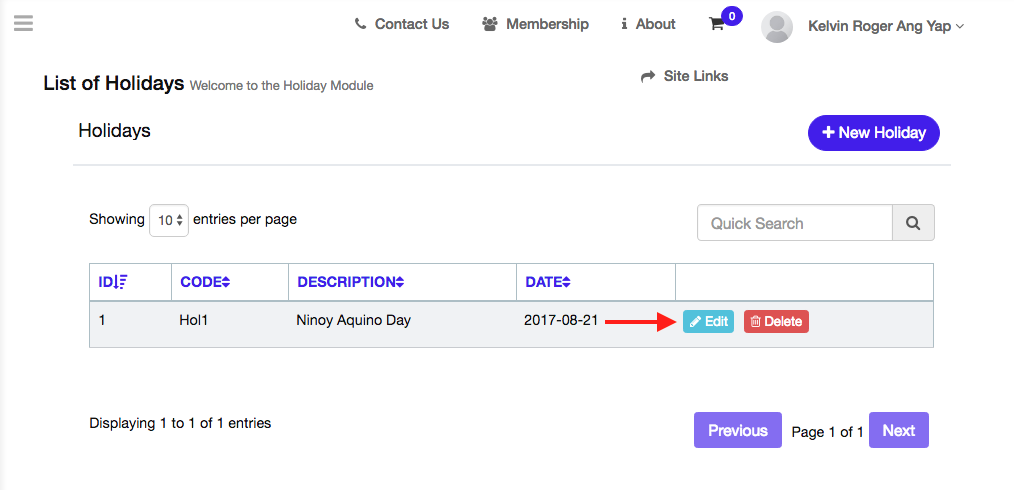The width and height of the screenshot is (1014, 490).
Task: Click the people icon beside Membership
Action: tap(490, 25)
